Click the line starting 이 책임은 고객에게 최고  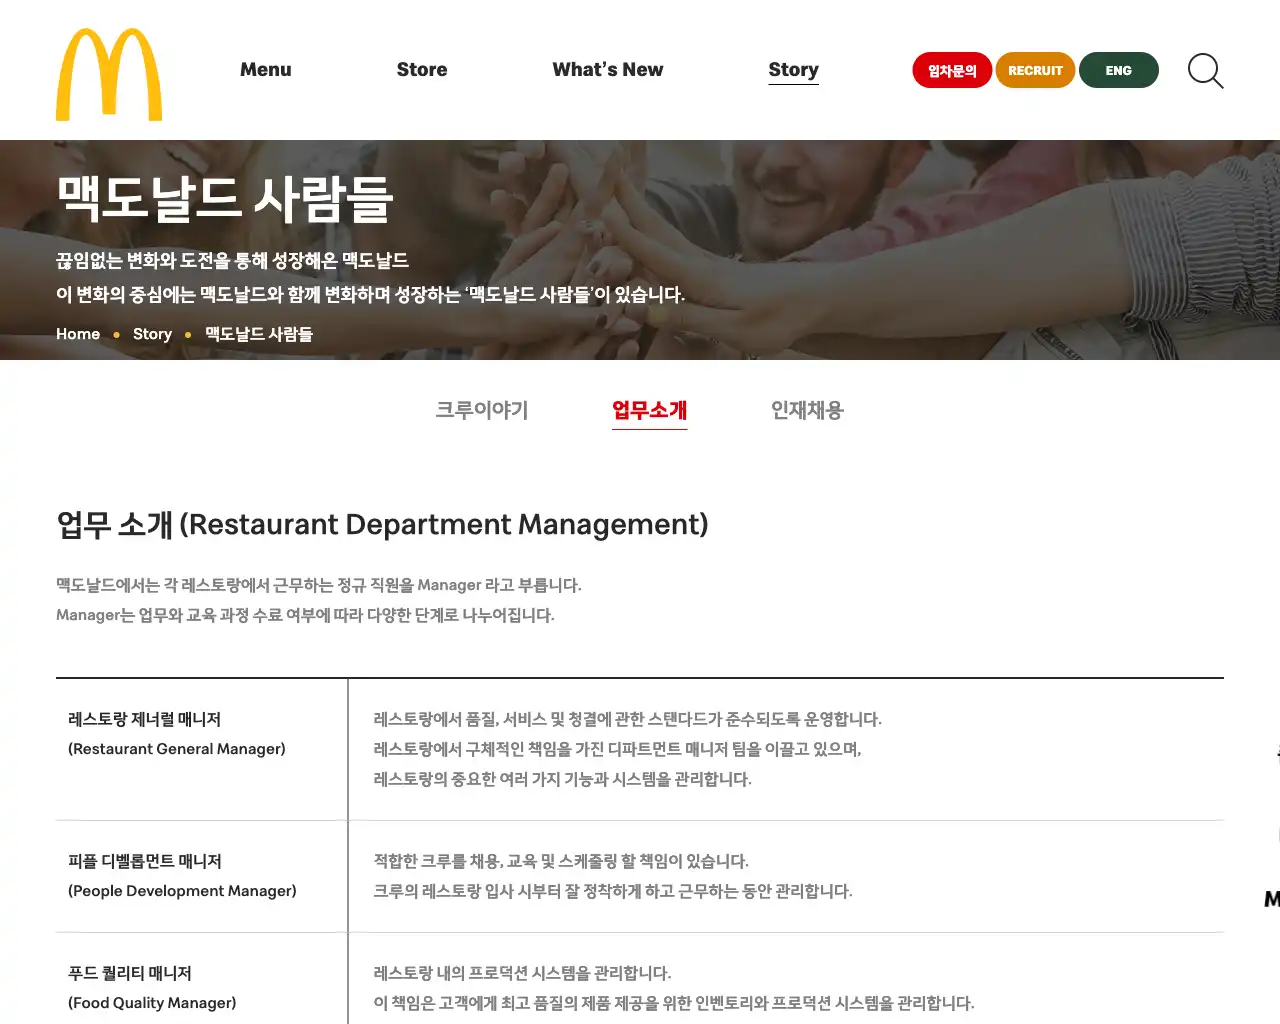pos(674,1003)
